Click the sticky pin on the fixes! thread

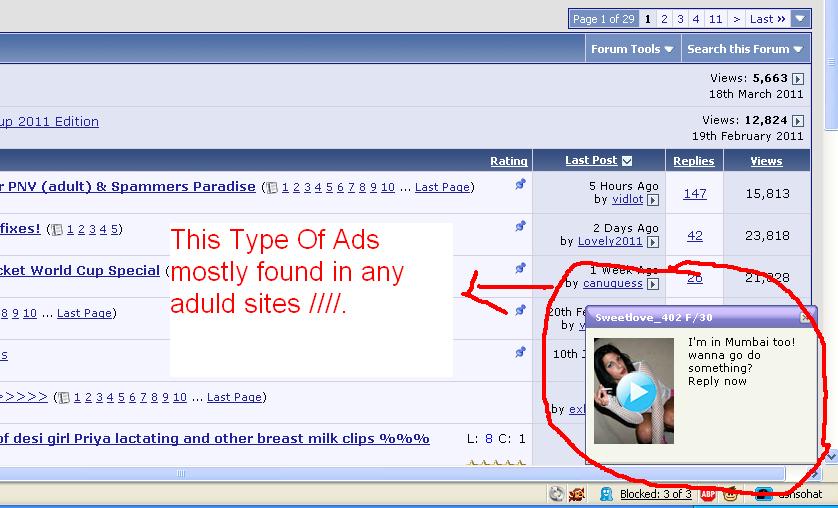[x=520, y=226]
